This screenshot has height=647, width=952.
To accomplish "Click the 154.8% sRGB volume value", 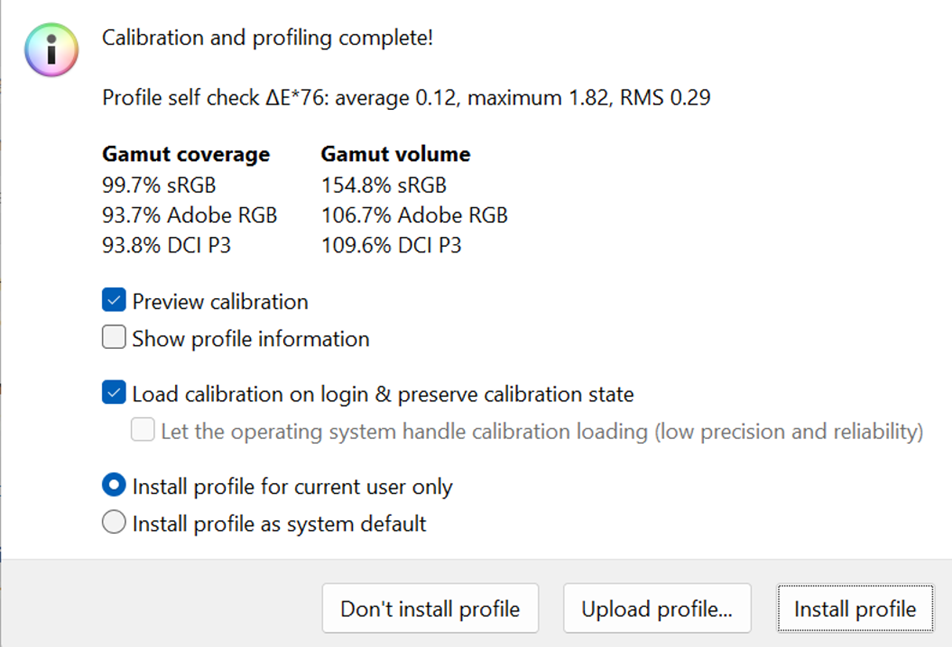I will pyautogui.click(x=383, y=185).
